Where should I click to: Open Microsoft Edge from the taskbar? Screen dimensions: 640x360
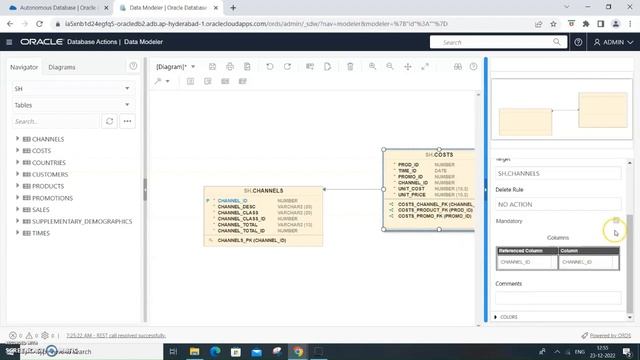[x=215, y=351]
